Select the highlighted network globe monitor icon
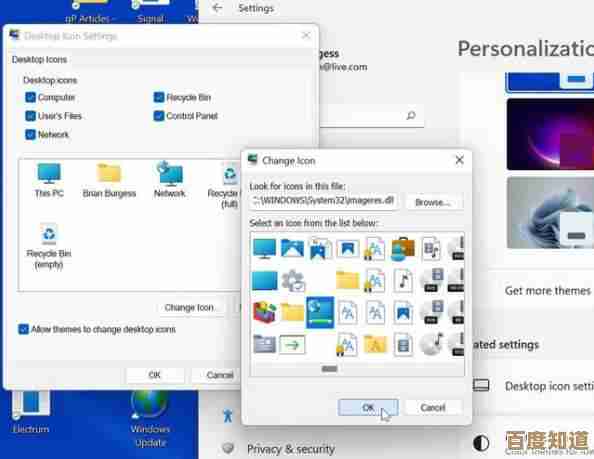The height and width of the screenshot is (459, 594). pyautogui.click(x=320, y=312)
